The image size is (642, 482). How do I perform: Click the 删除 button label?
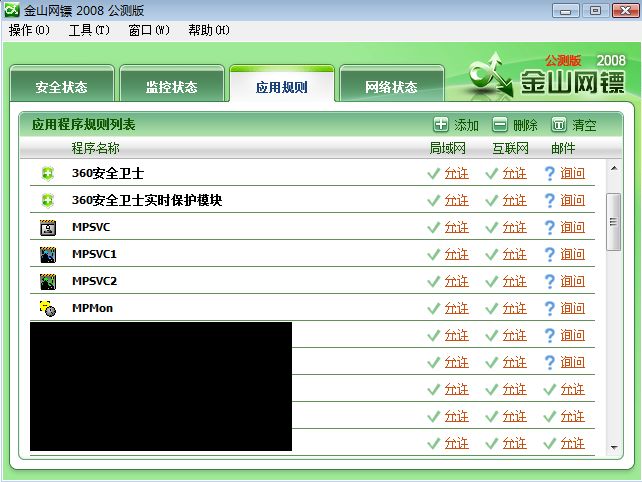click(525, 125)
